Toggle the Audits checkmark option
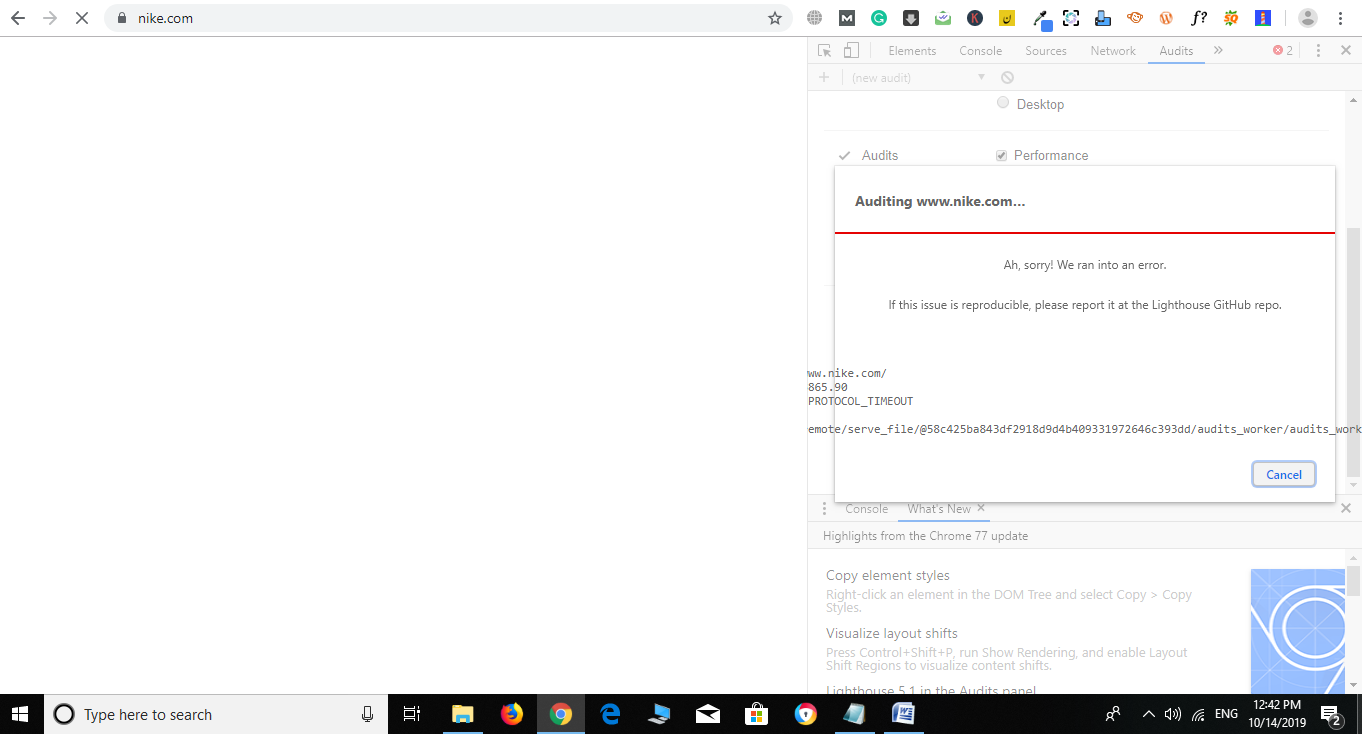 (x=845, y=155)
